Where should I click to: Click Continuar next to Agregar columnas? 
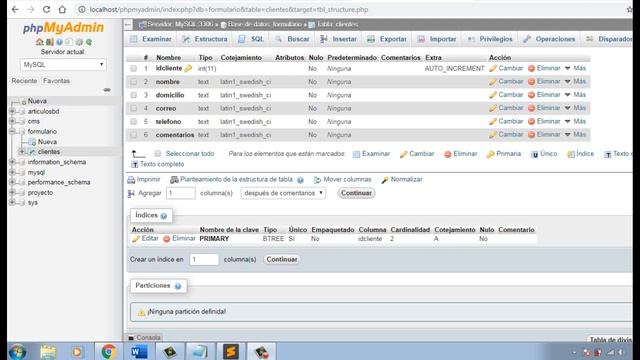point(356,193)
